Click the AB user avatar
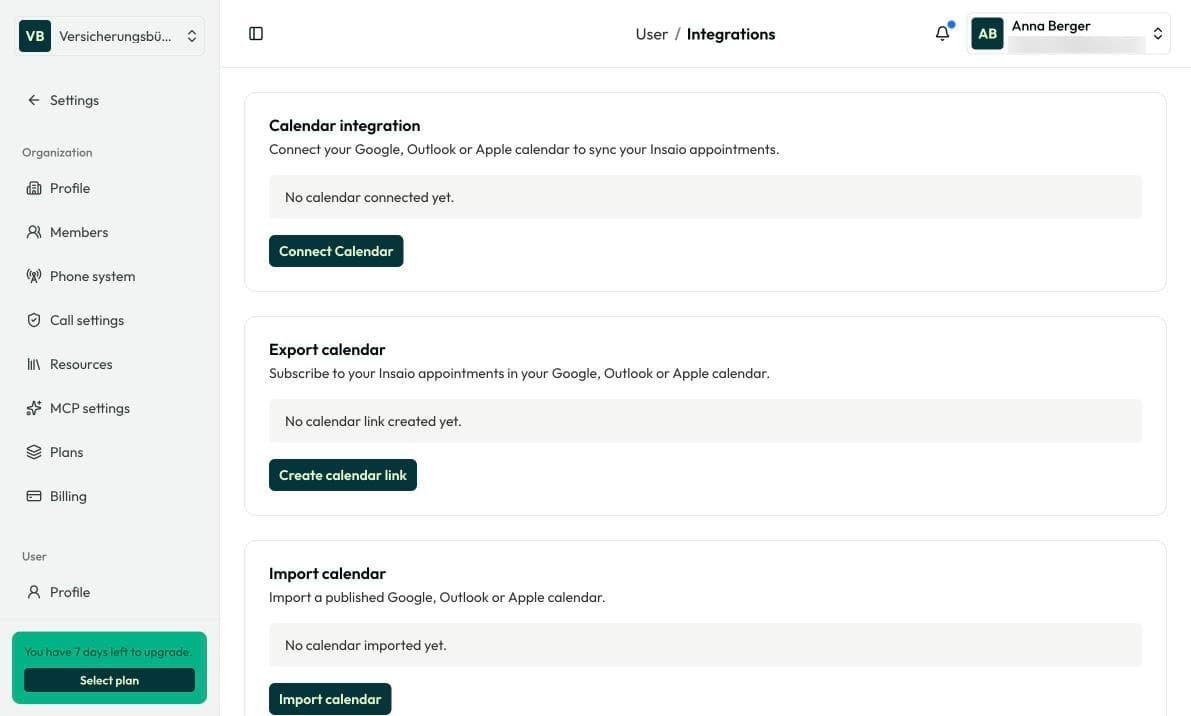1191x716 pixels. pyautogui.click(x=987, y=33)
